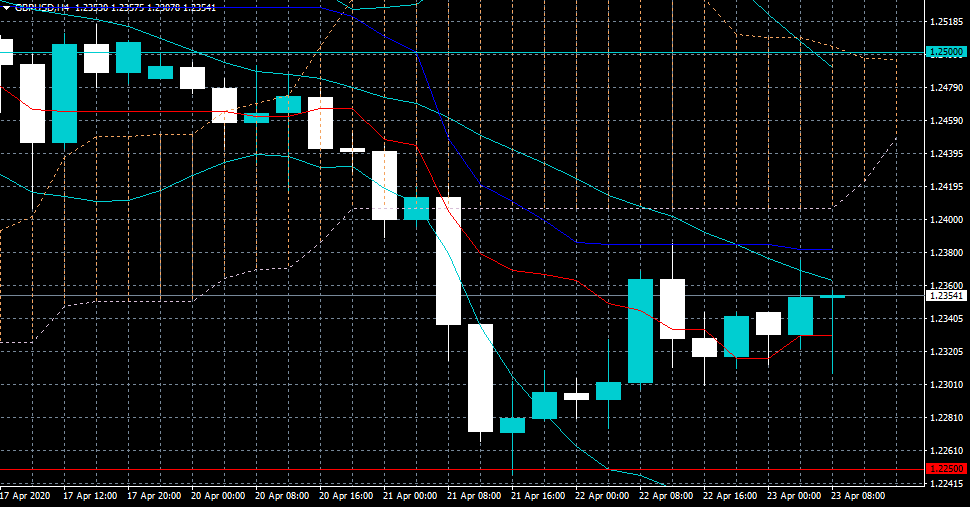The width and height of the screenshot is (970, 507).
Task: Select the cyan 1.25000 price level tag
Action: [946, 52]
